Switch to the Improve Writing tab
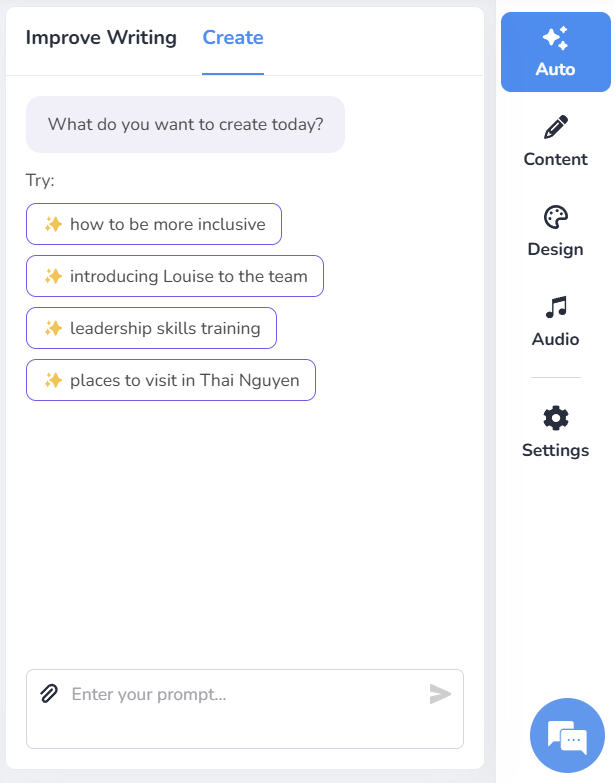The image size is (615, 783). [101, 37]
